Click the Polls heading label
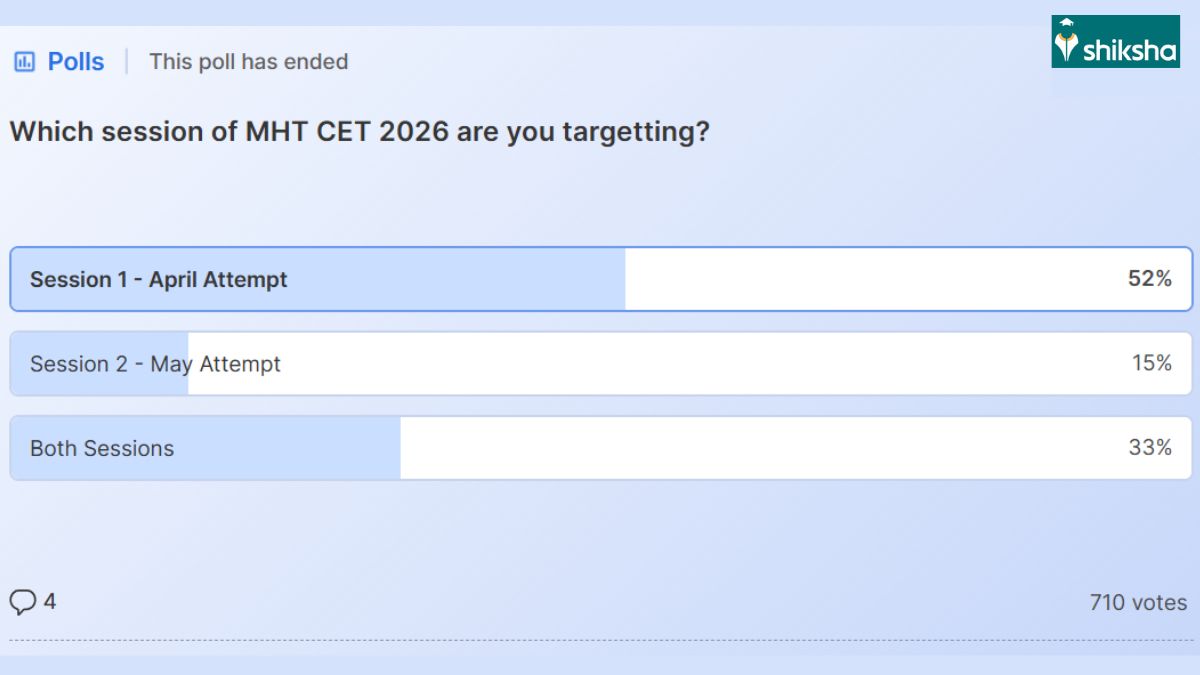The width and height of the screenshot is (1200, 675). click(x=76, y=62)
